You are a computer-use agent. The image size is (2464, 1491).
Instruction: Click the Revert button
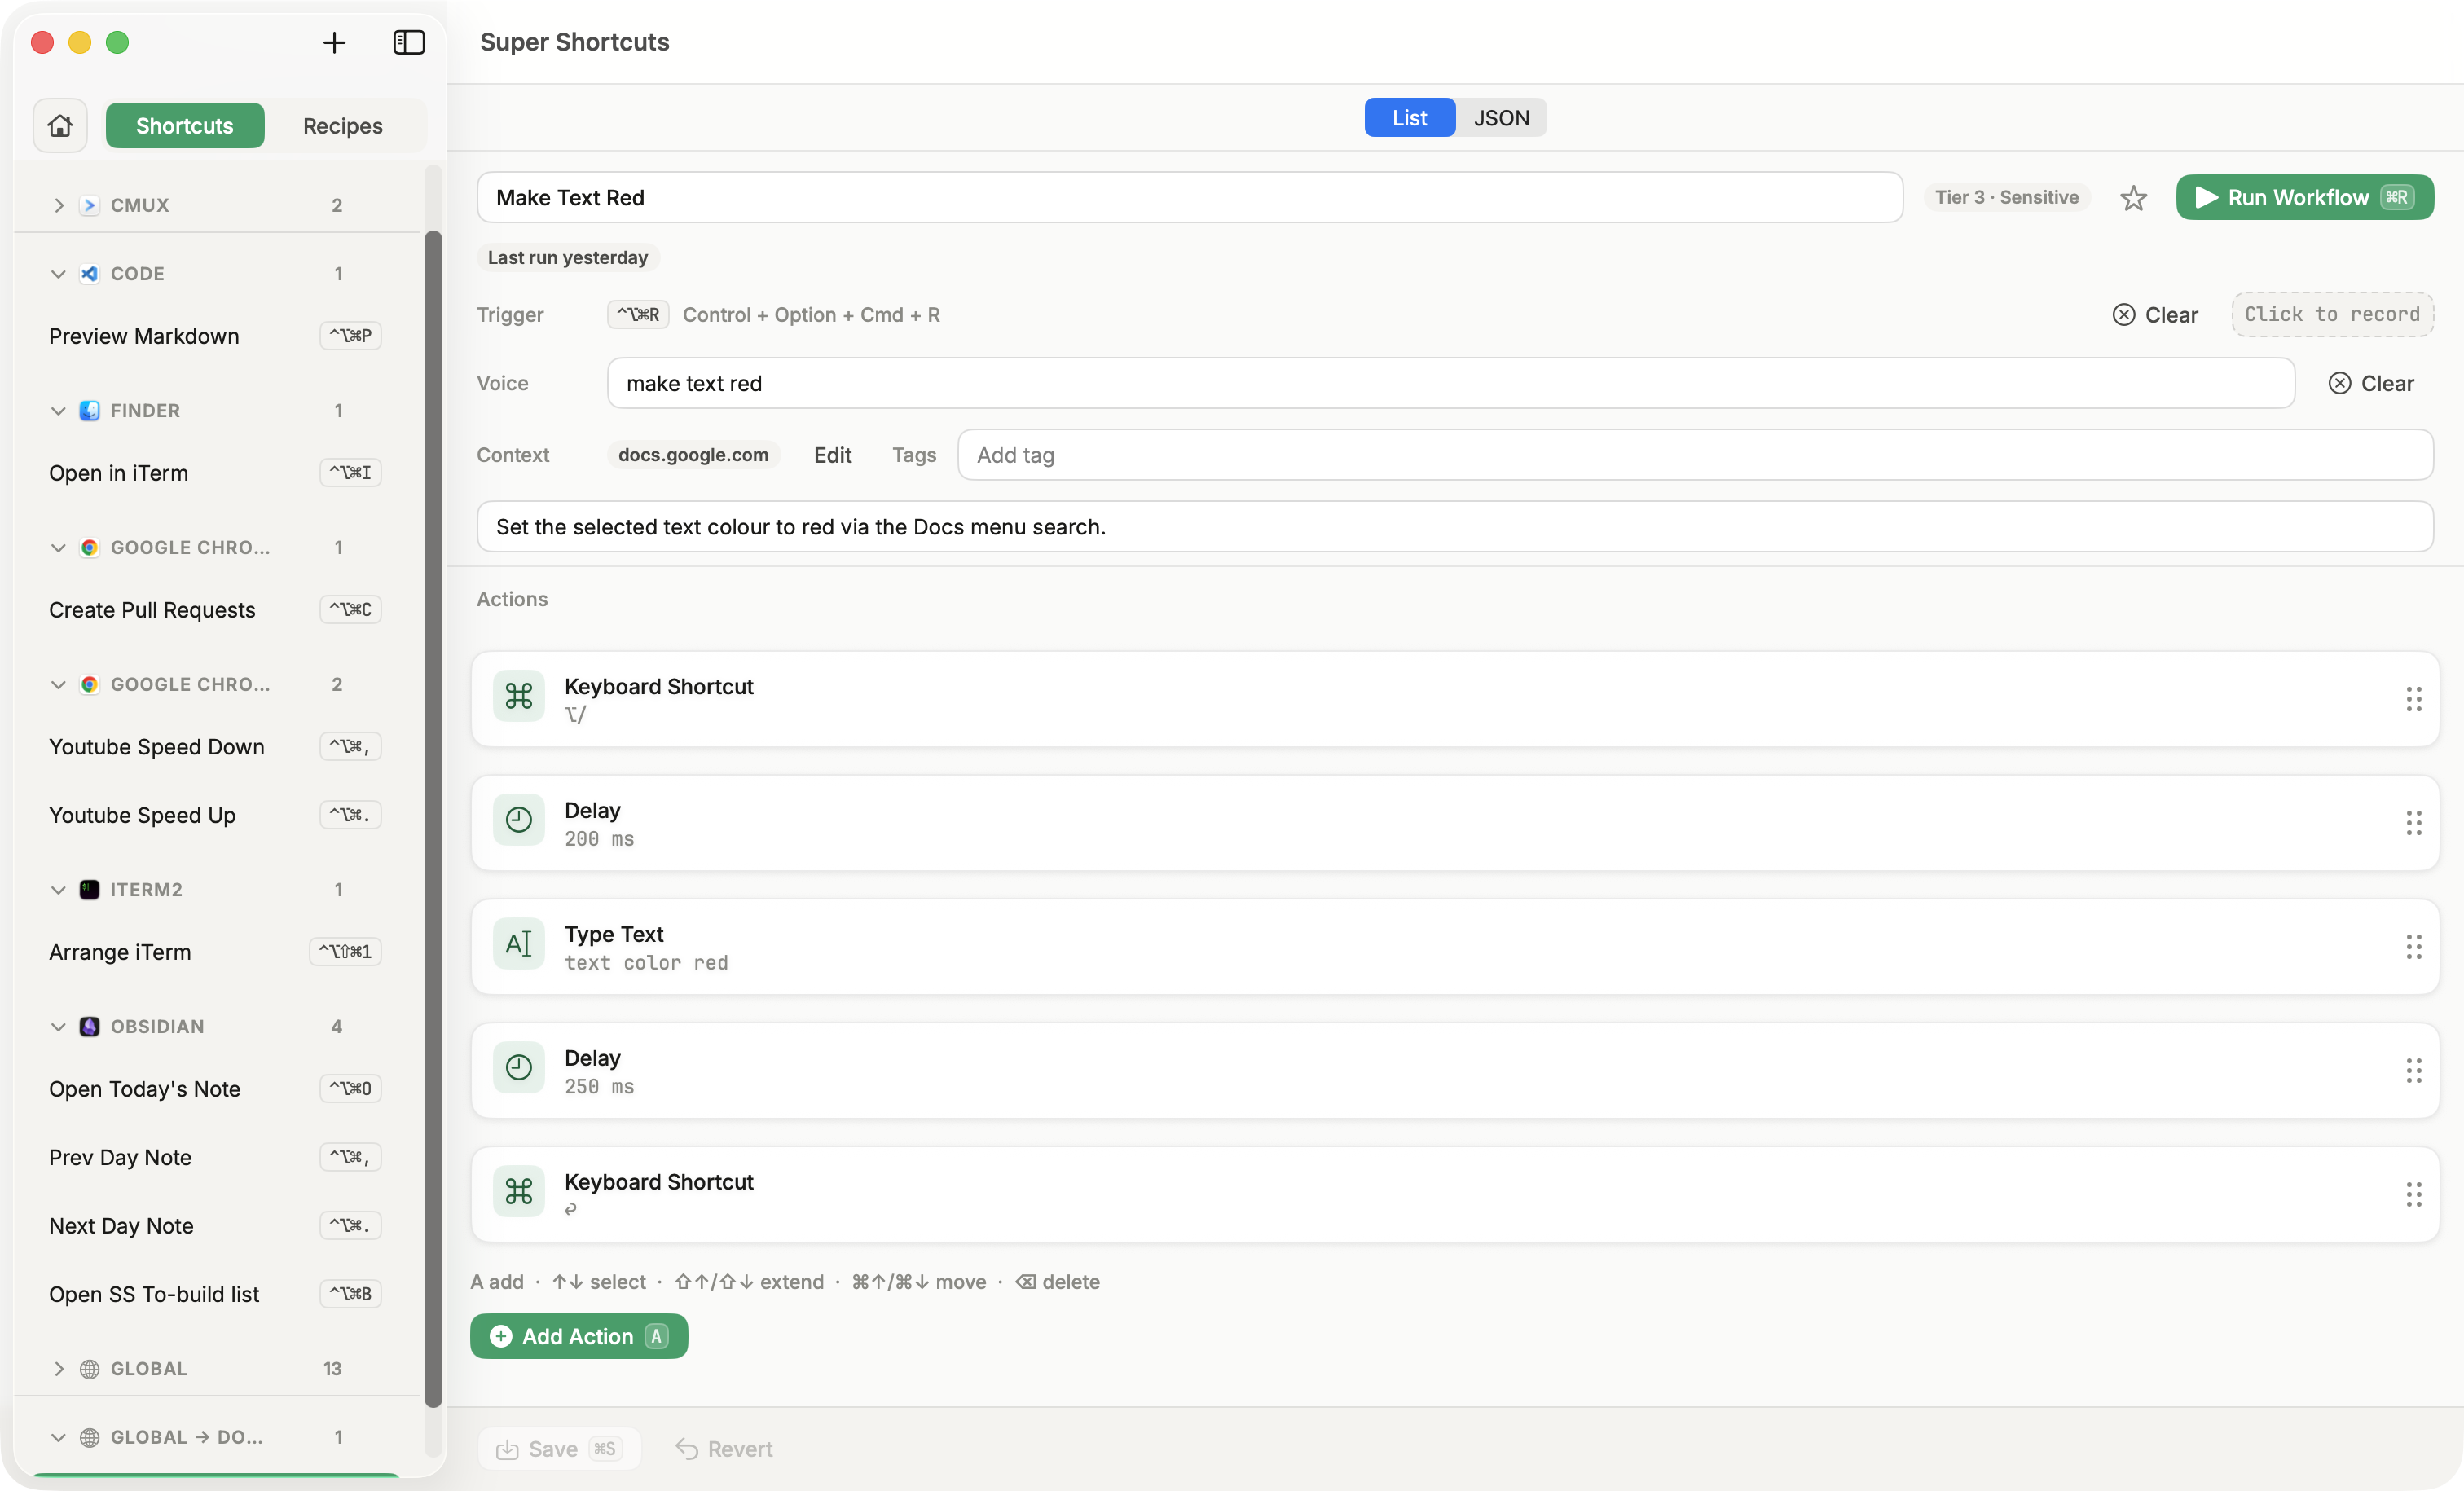[x=724, y=1449]
